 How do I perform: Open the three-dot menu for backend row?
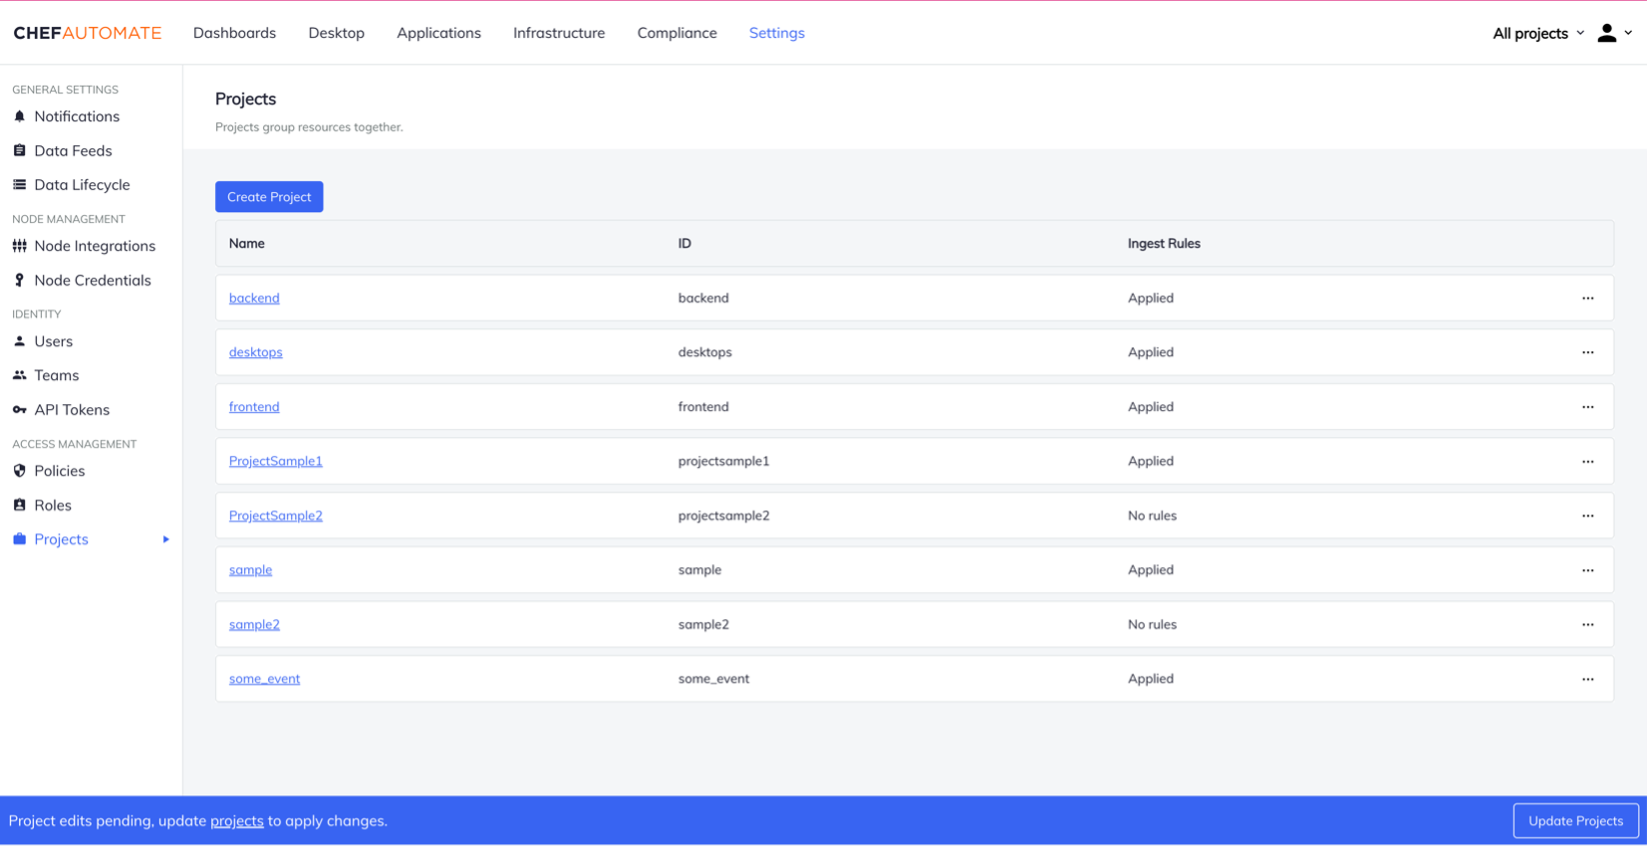coord(1587,298)
